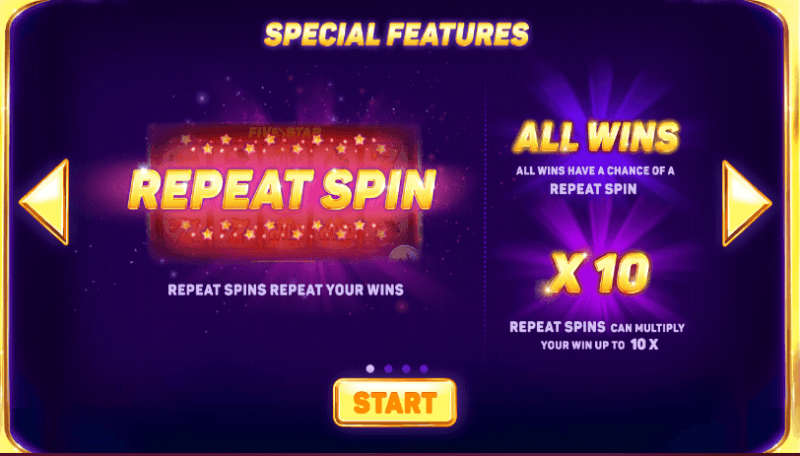Click the caption 'Repeat spins repeat your wins'
The height and width of the screenshot is (456, 800).
coord(286,290)
